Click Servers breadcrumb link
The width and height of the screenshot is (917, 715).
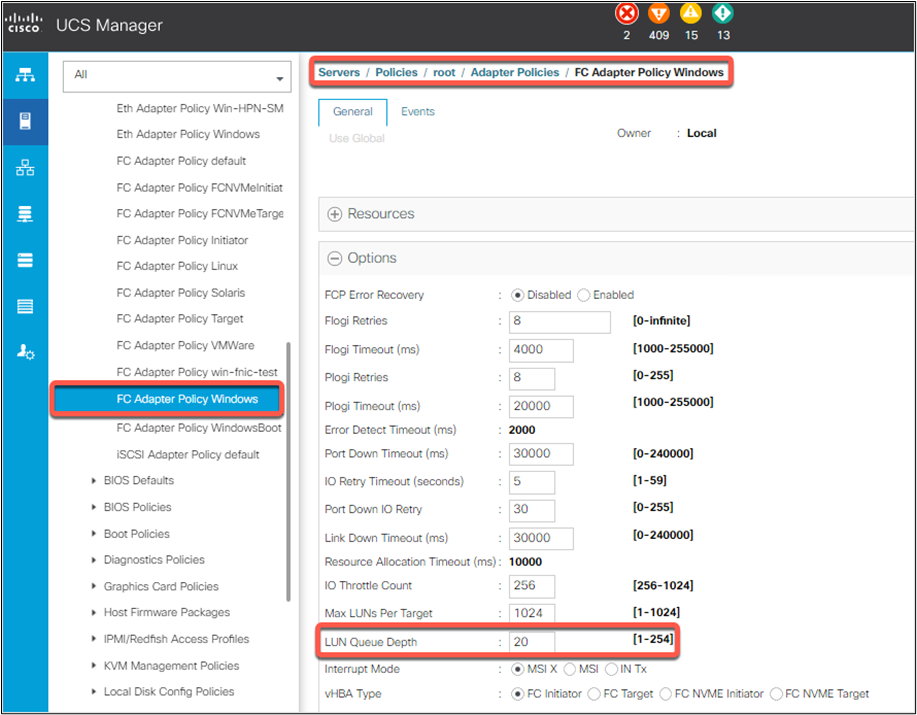point(339,72)
